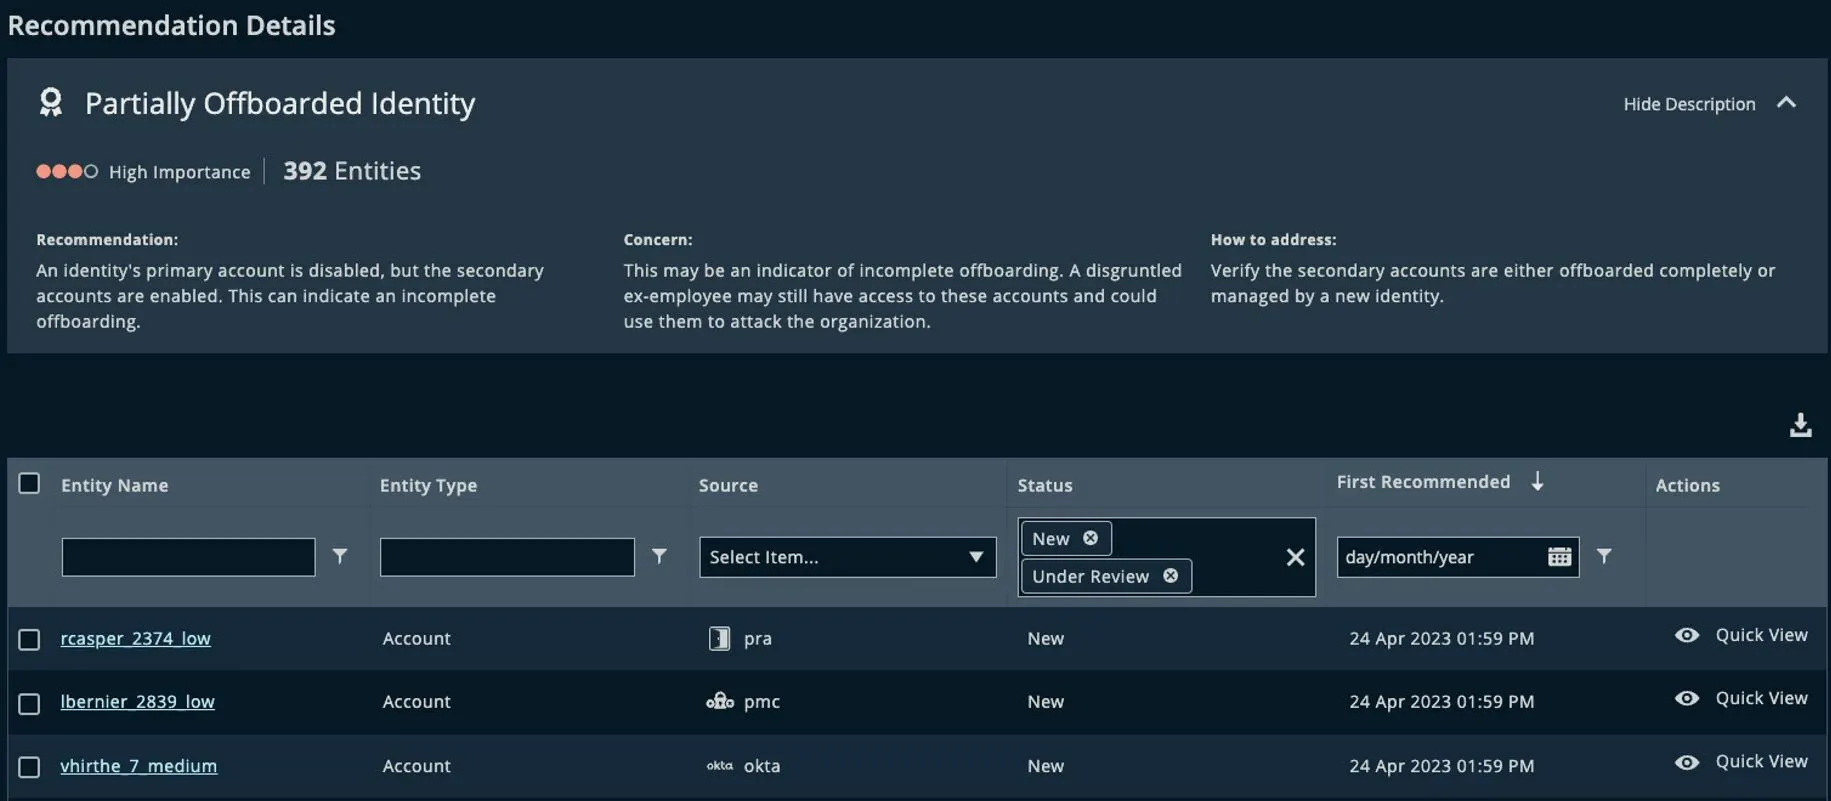Check the vhirthe_7_medium row checkbox
Viewport: 1831px width, 801px height.
coord(29,767)
